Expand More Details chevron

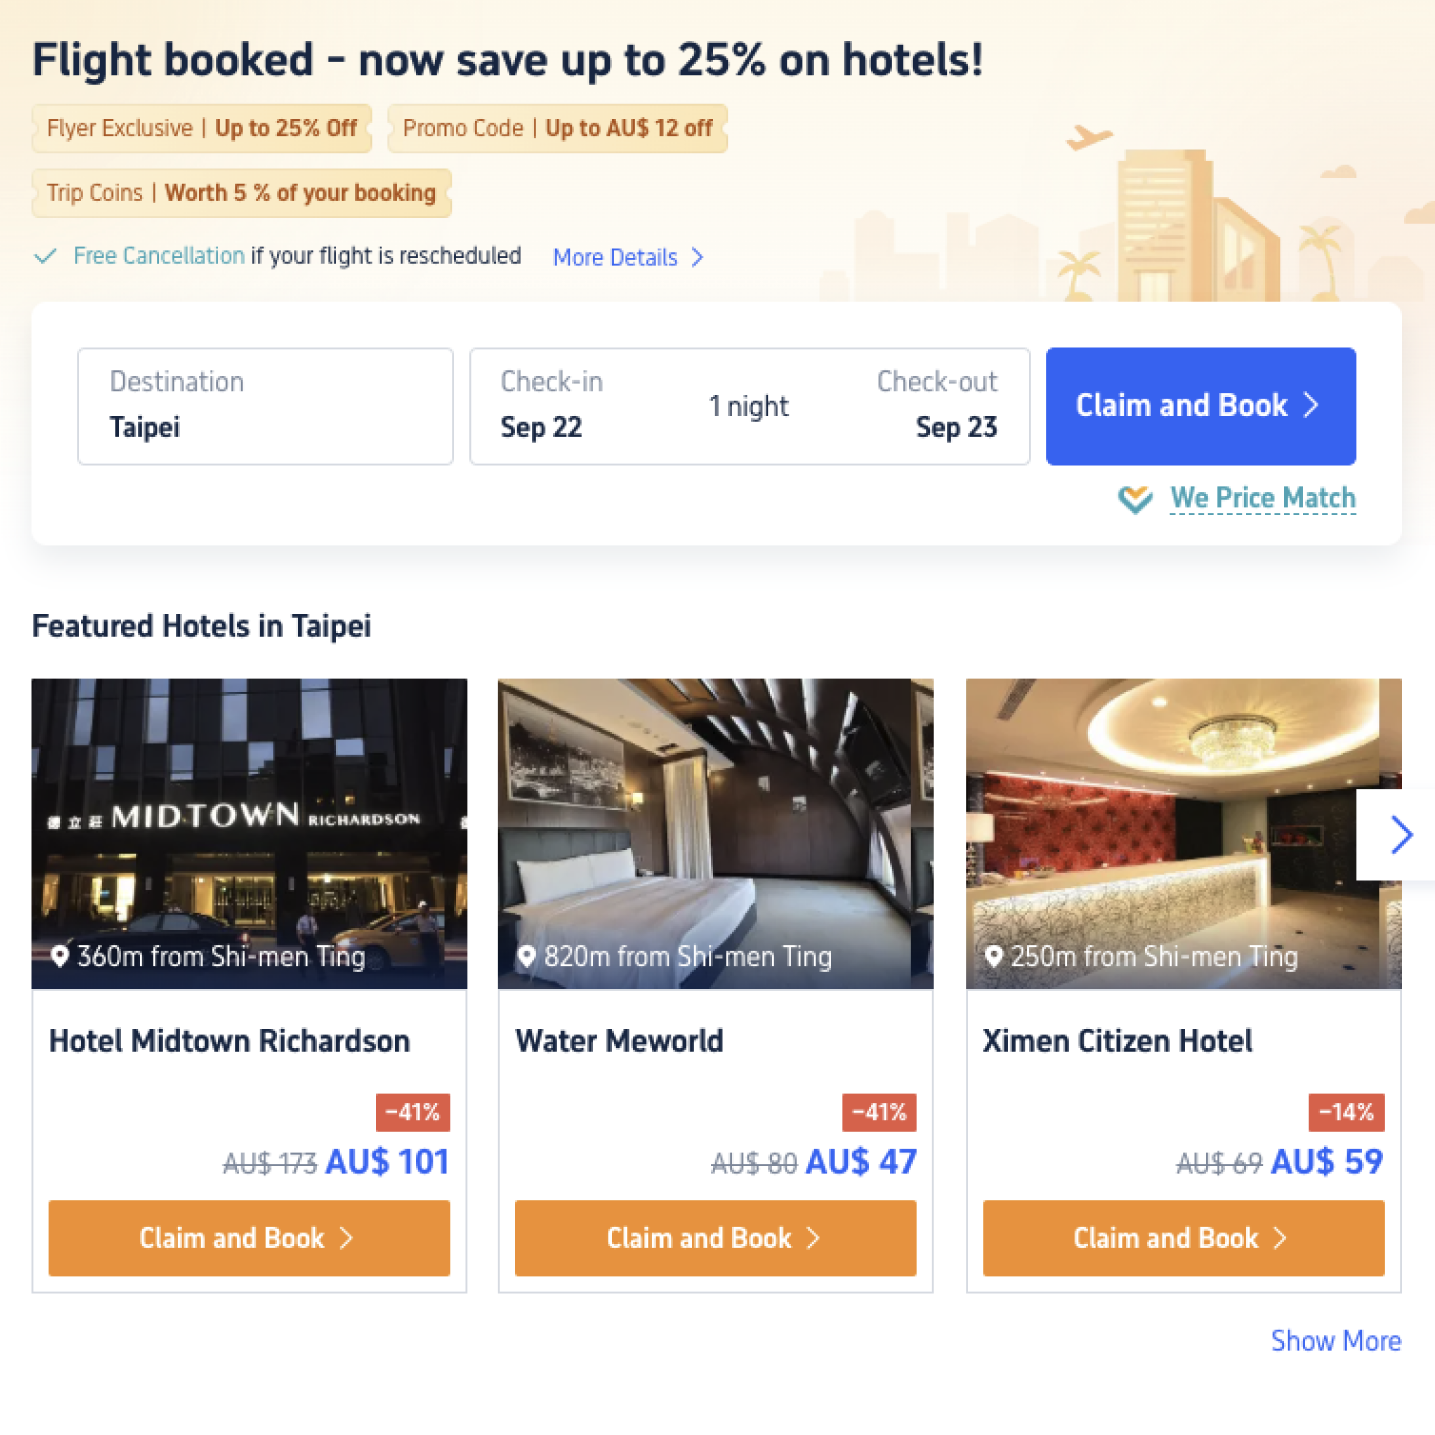(x=698, y=257)
